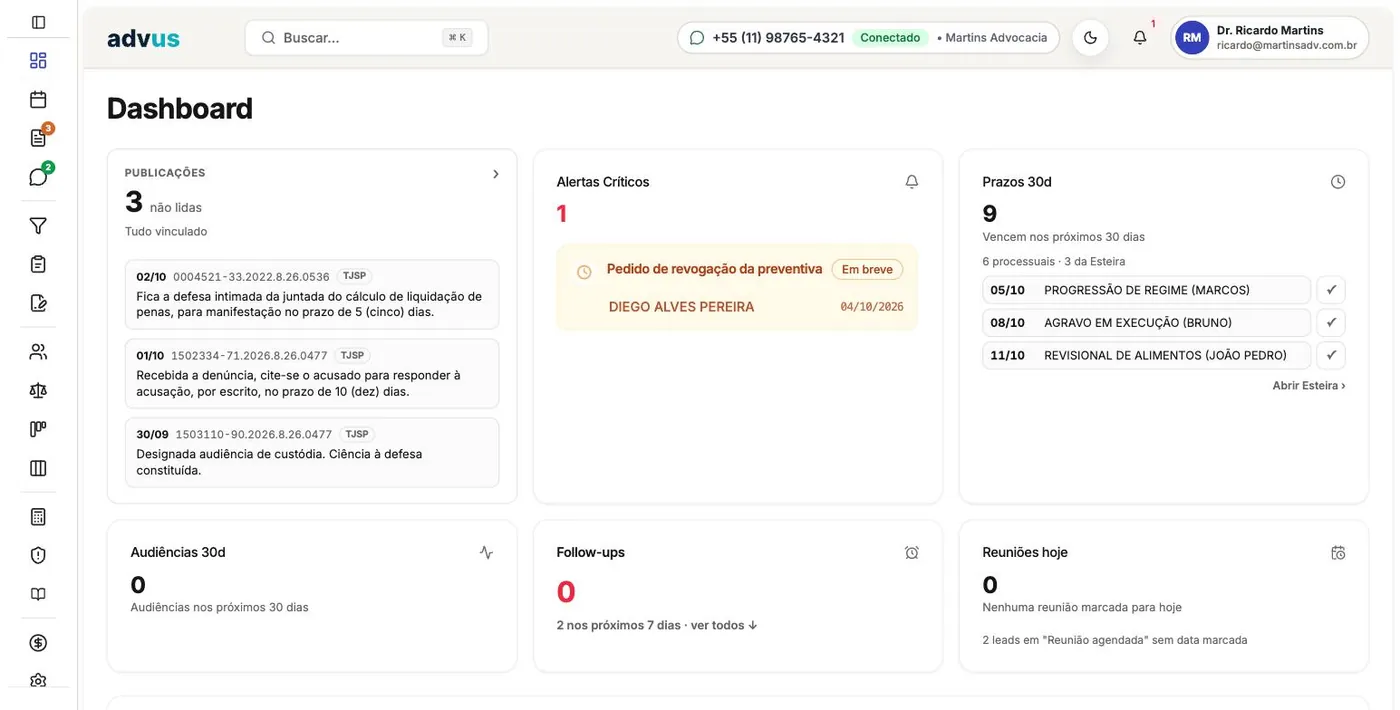This screenshot has width=1400, height=710.
Task: Click 'Audiências 30d' card title
Action: [178, 552]
